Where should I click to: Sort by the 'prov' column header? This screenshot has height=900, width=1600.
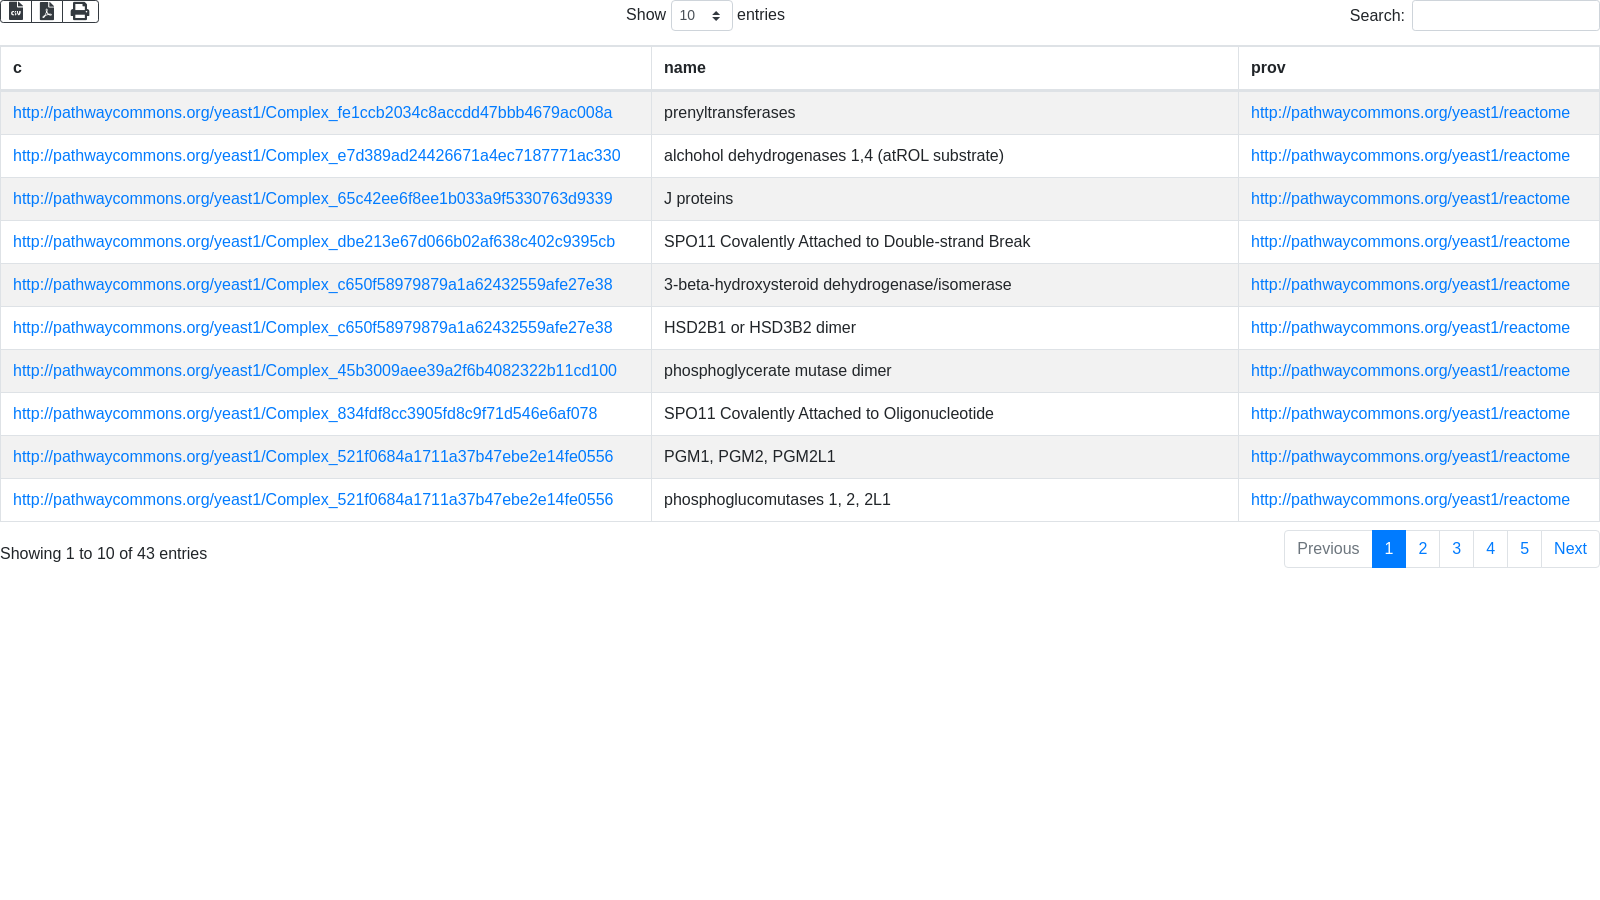click(x=1418, y=68)
